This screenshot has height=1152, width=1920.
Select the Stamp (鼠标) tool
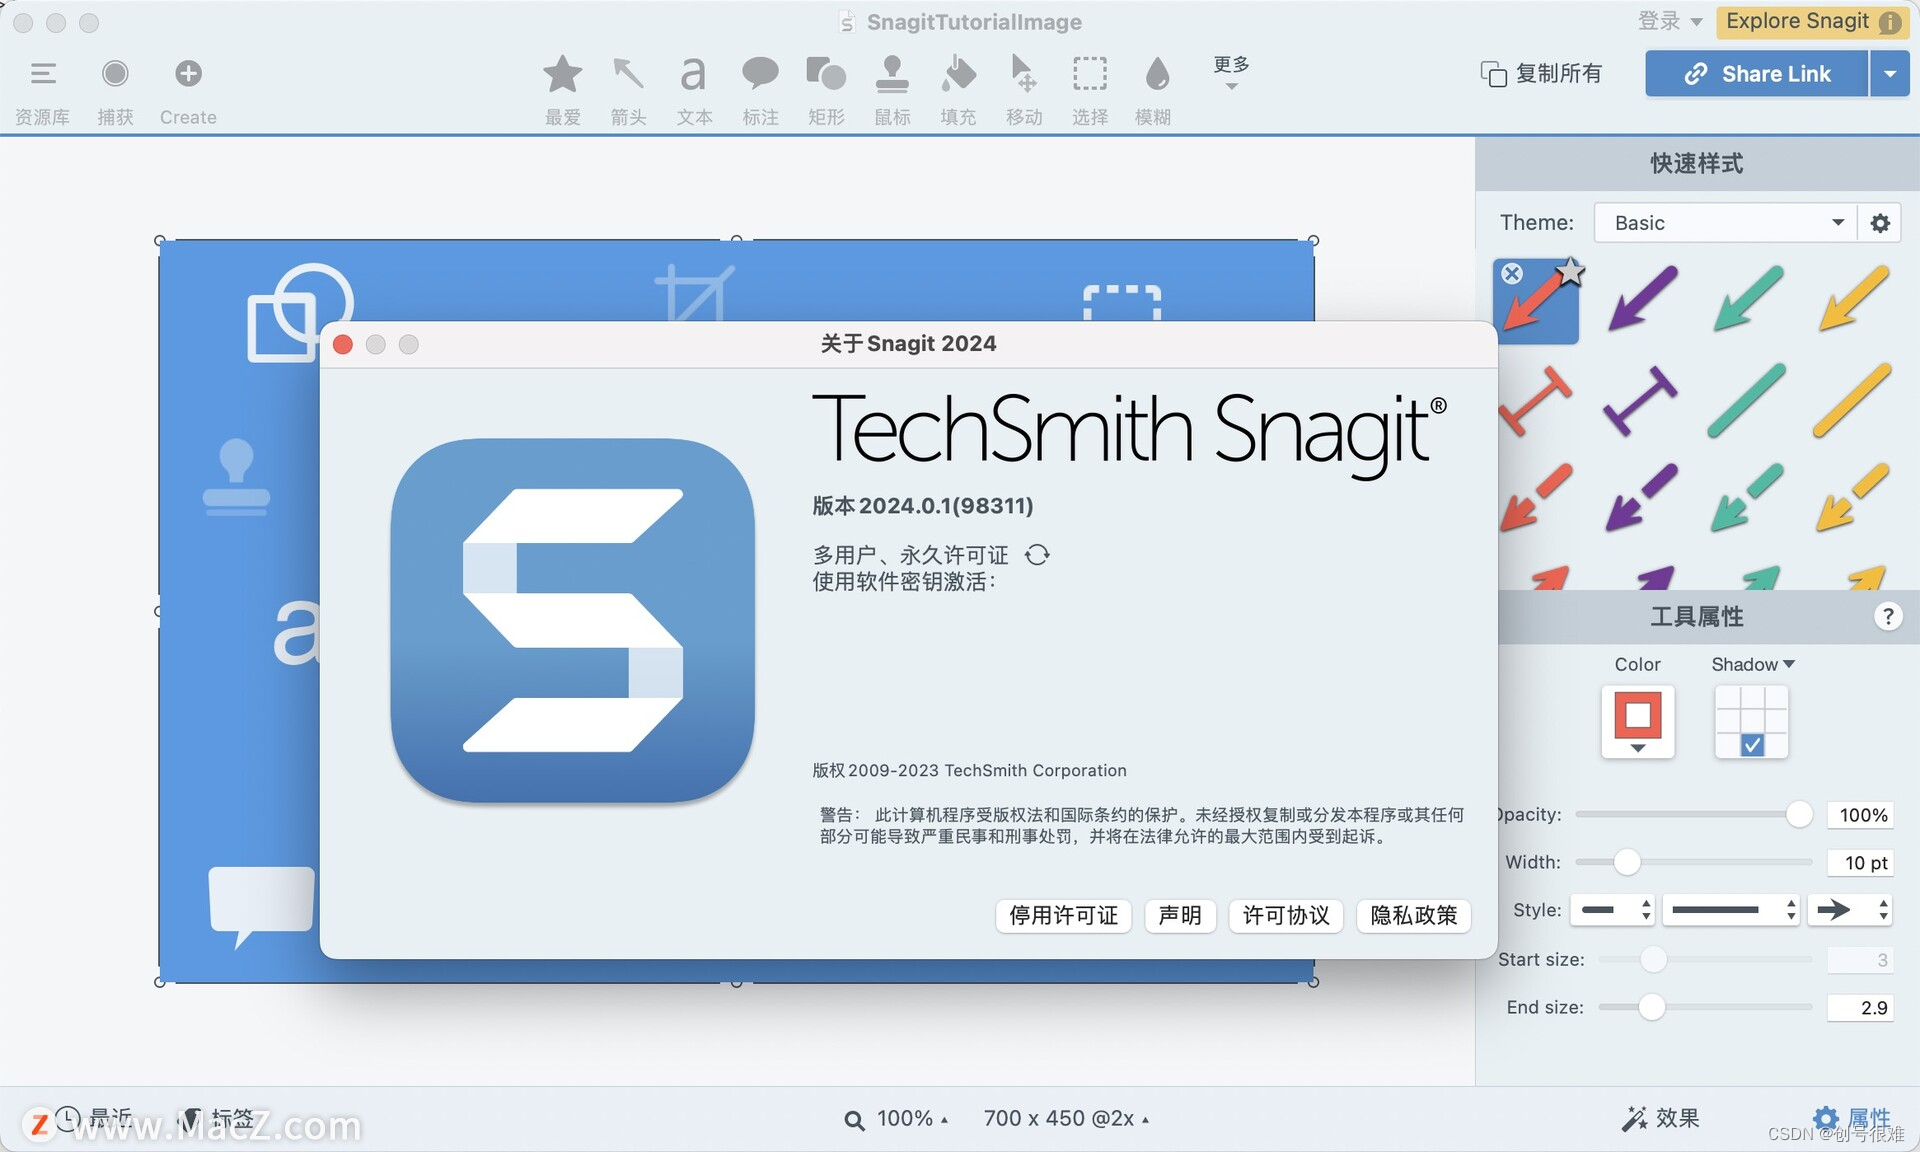(892, 74)
